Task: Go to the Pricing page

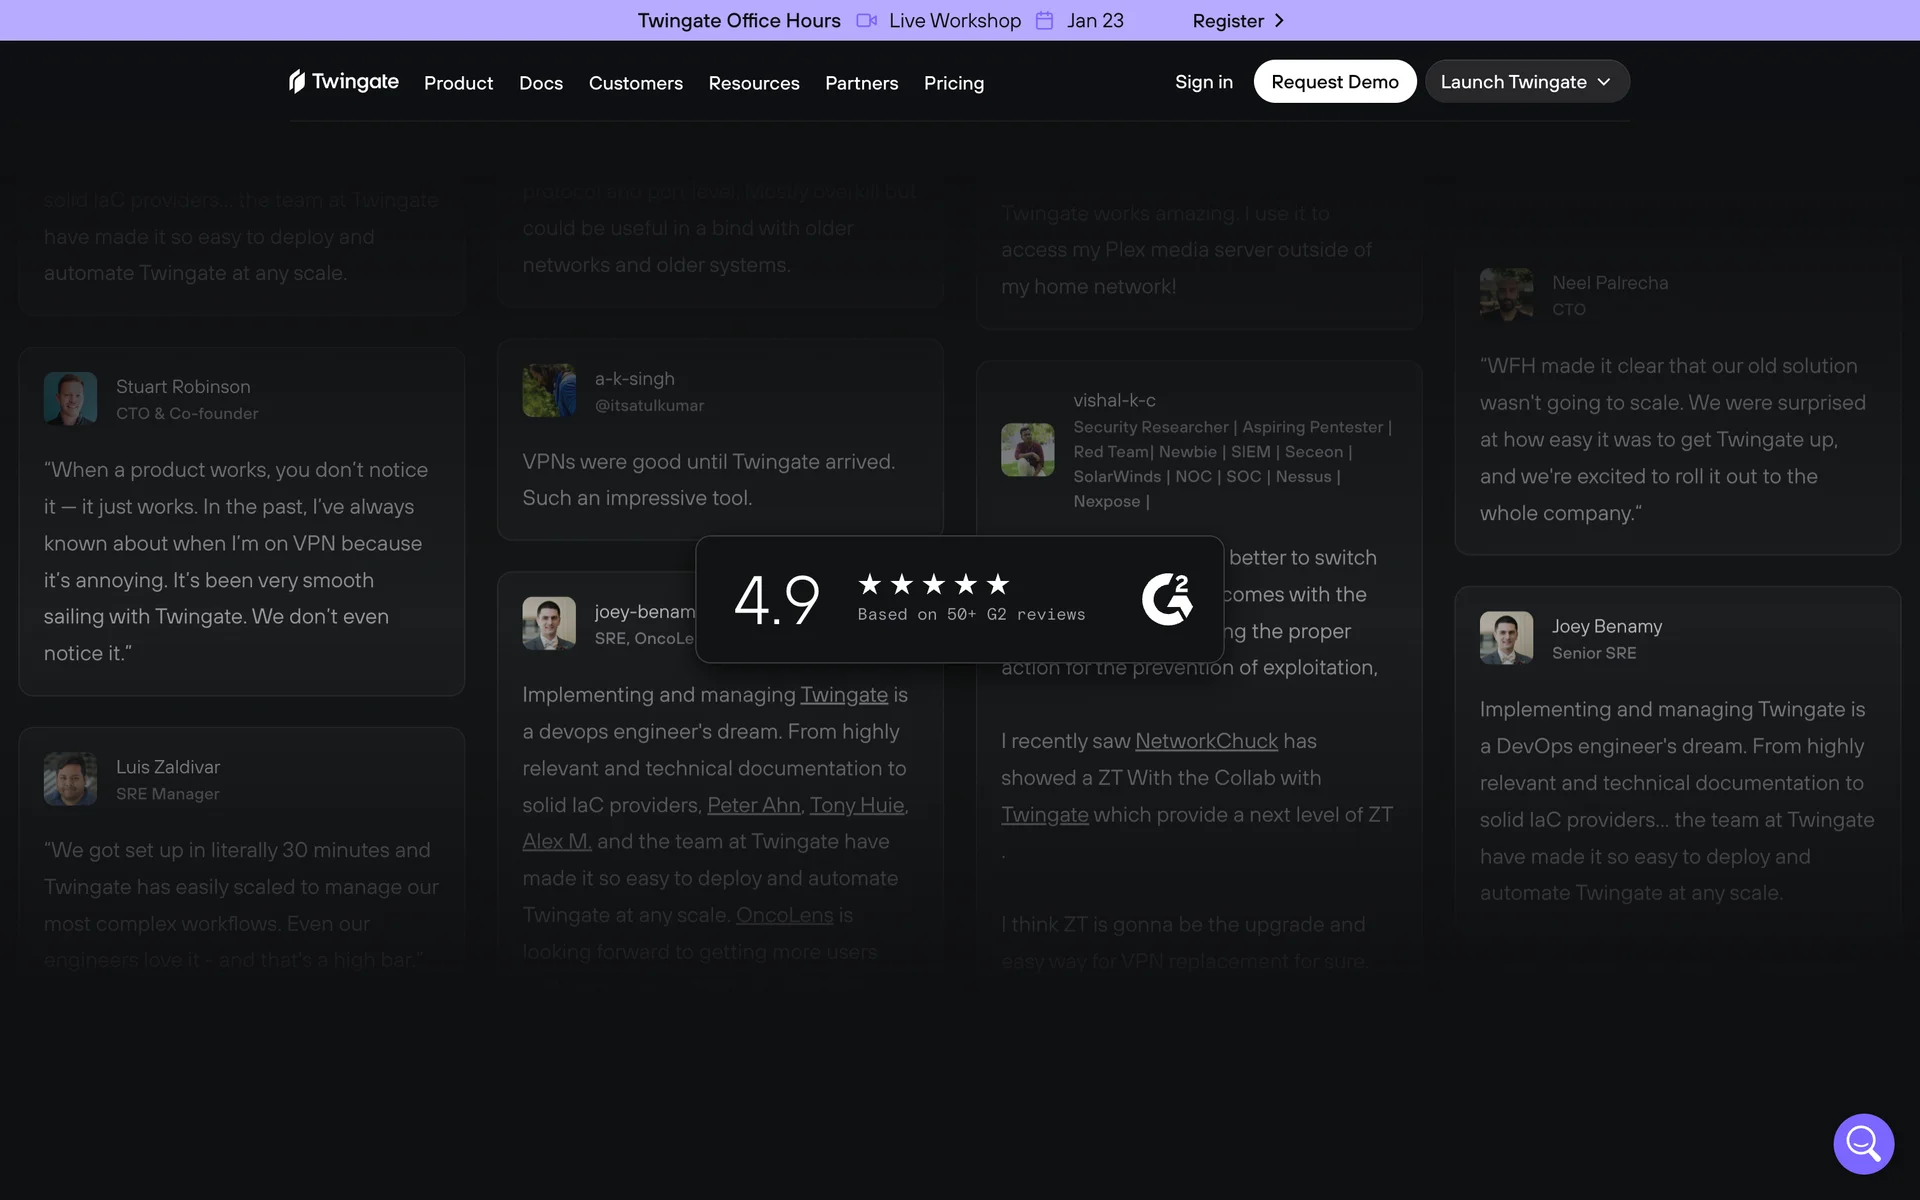Action: pyautogui.click(x=953, y=83)
